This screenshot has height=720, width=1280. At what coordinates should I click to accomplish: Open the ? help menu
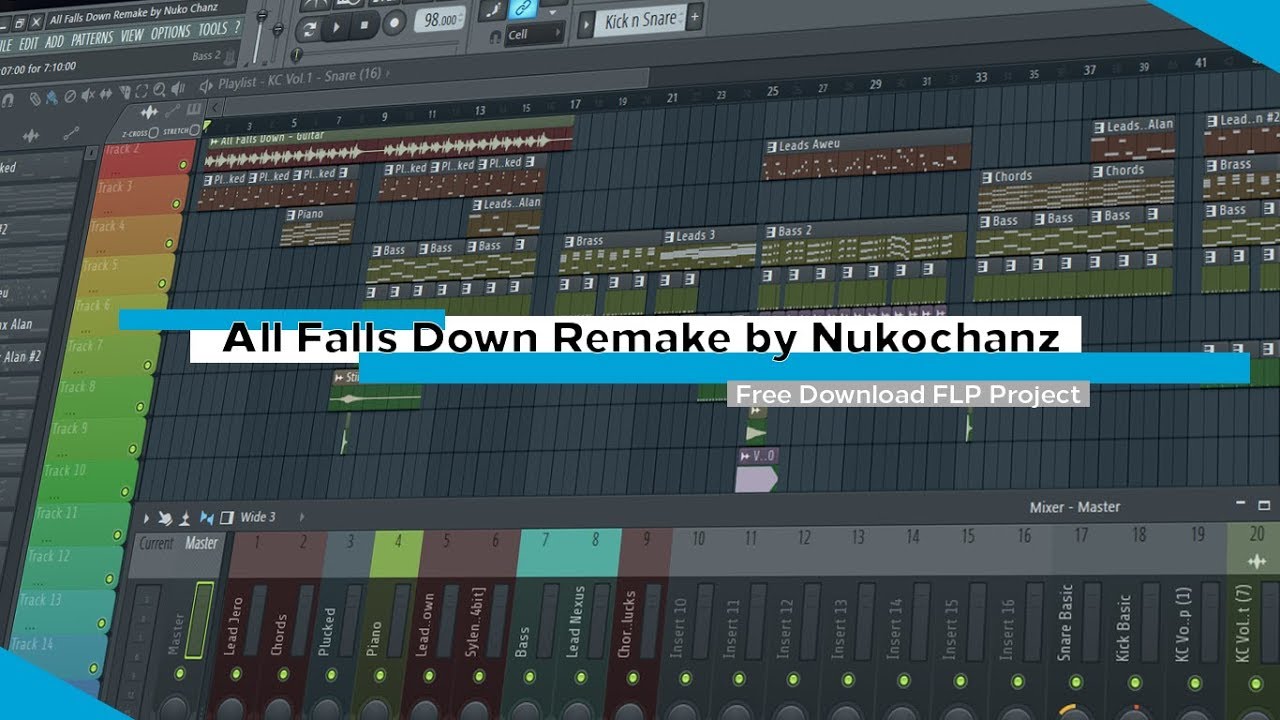(237, 26)
